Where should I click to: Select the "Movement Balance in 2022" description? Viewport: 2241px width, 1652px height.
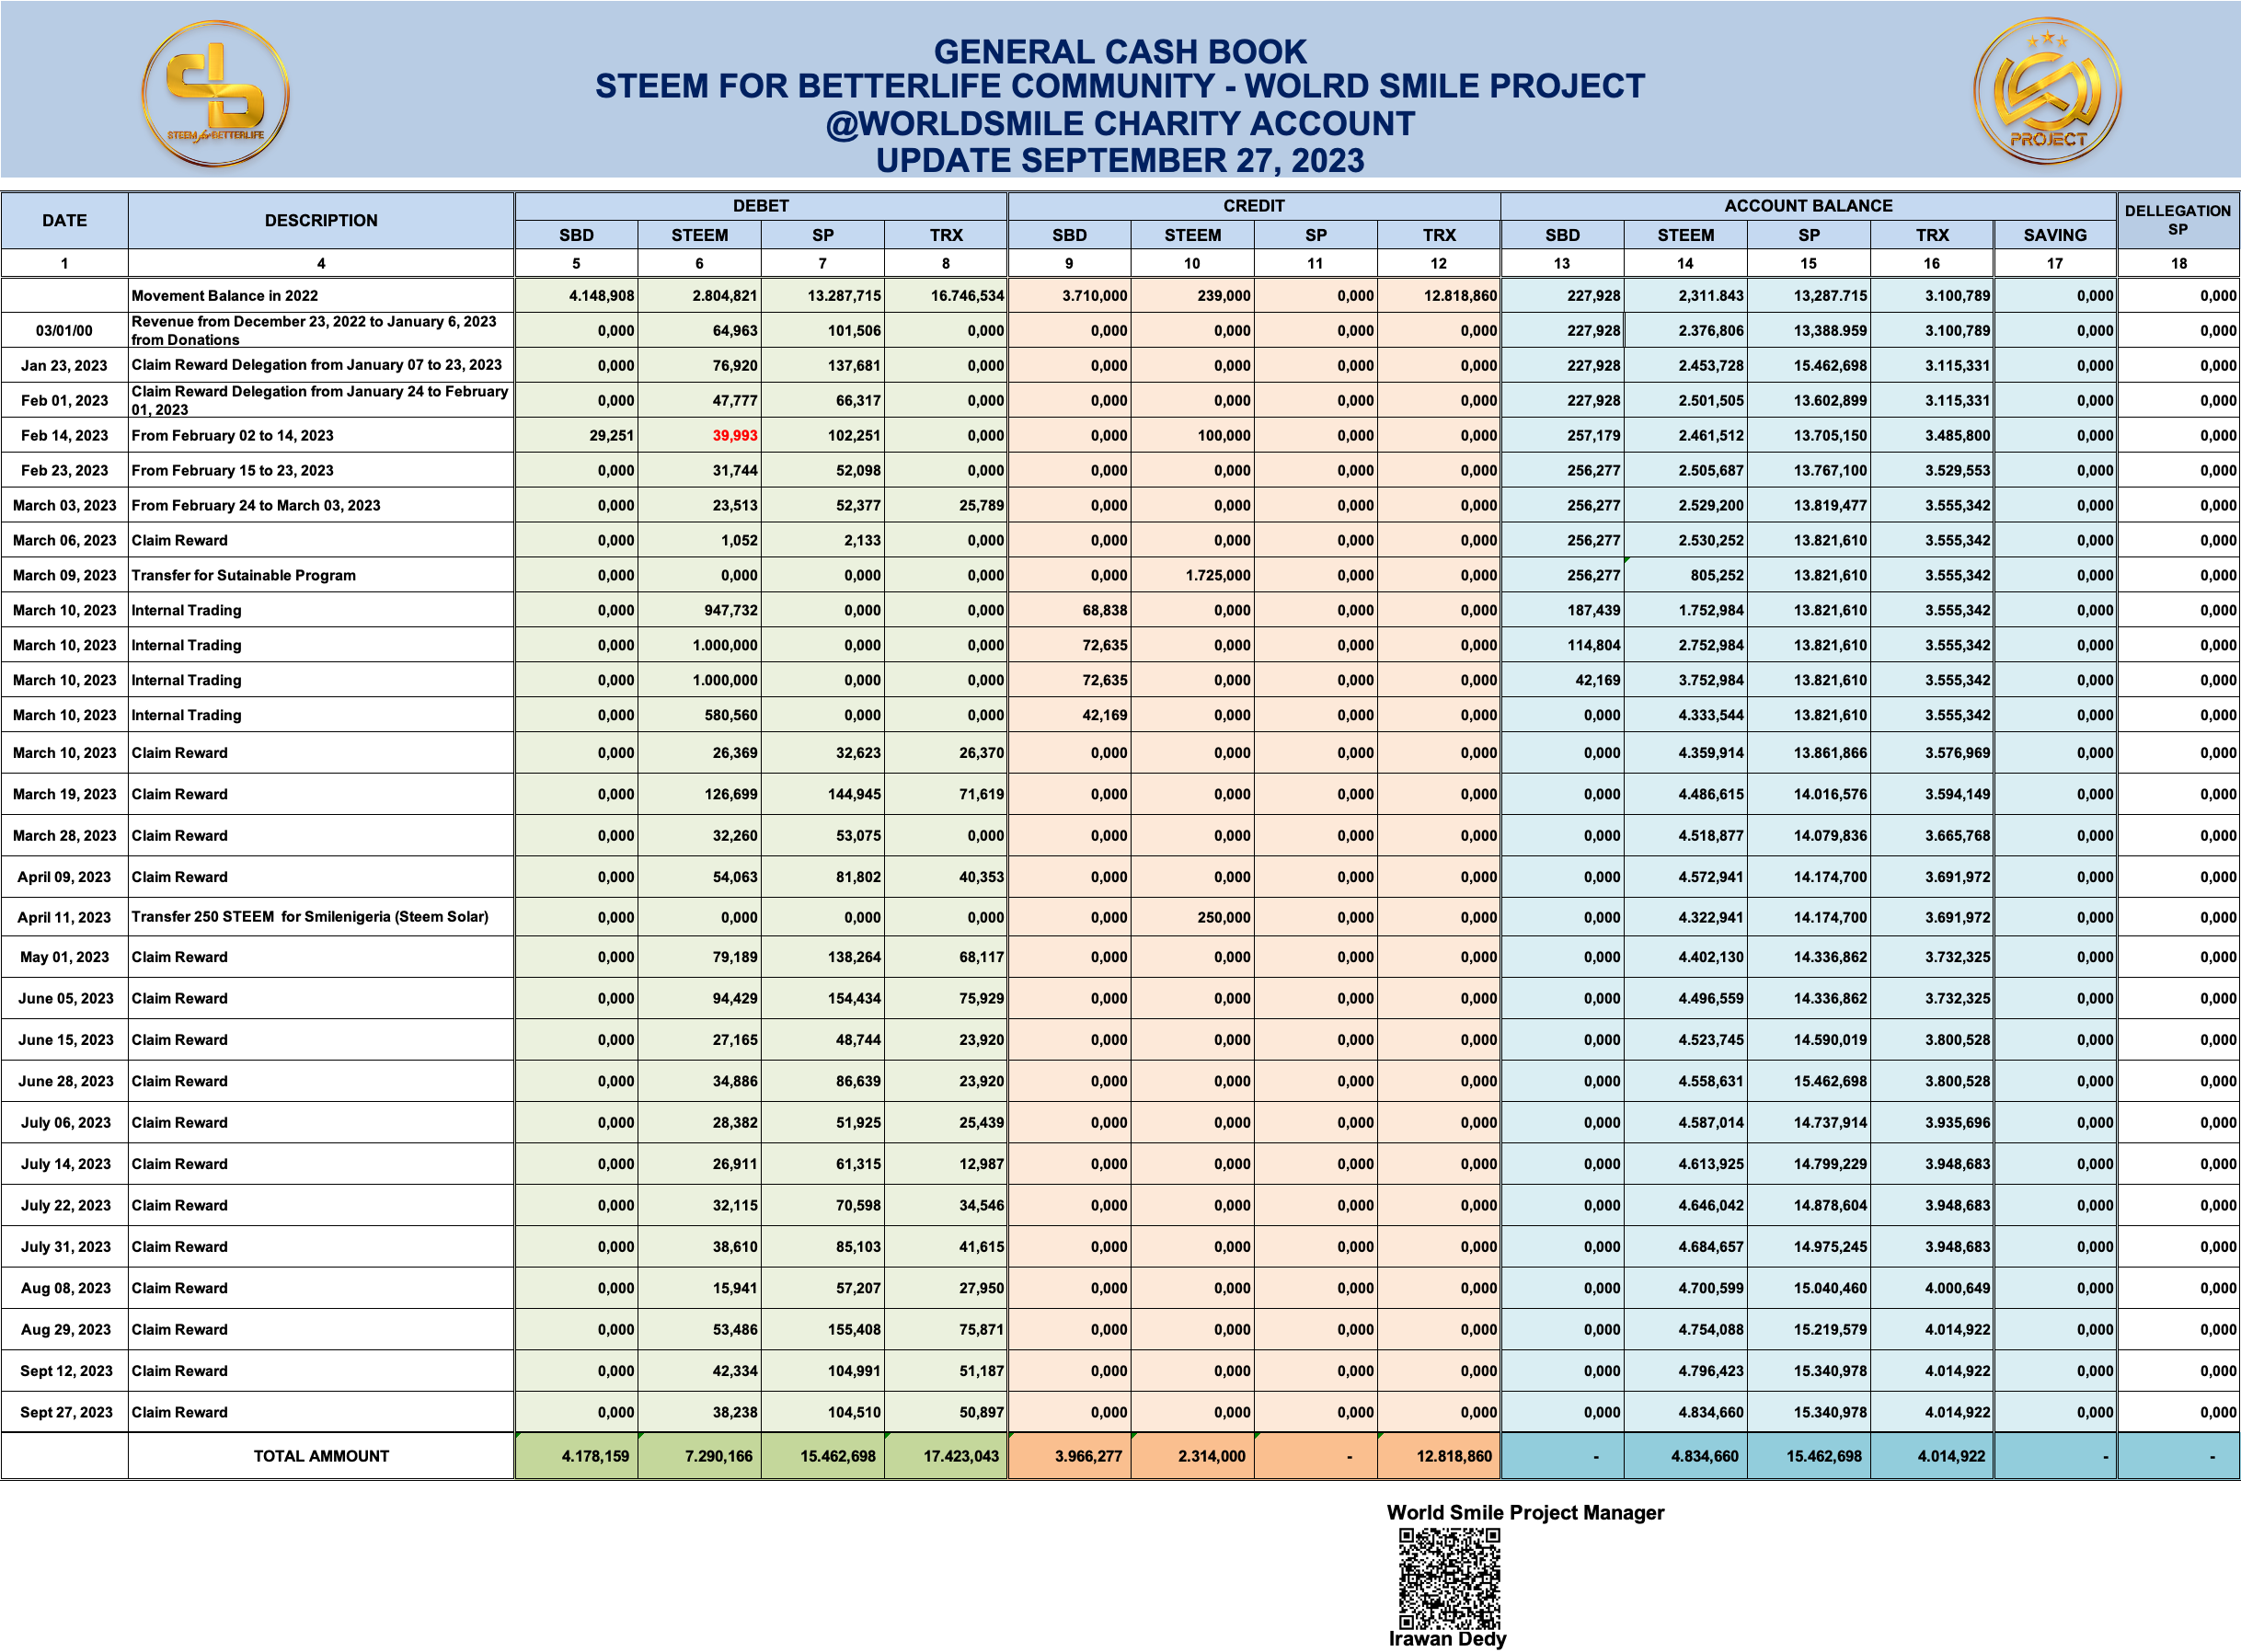coord(225,296)
